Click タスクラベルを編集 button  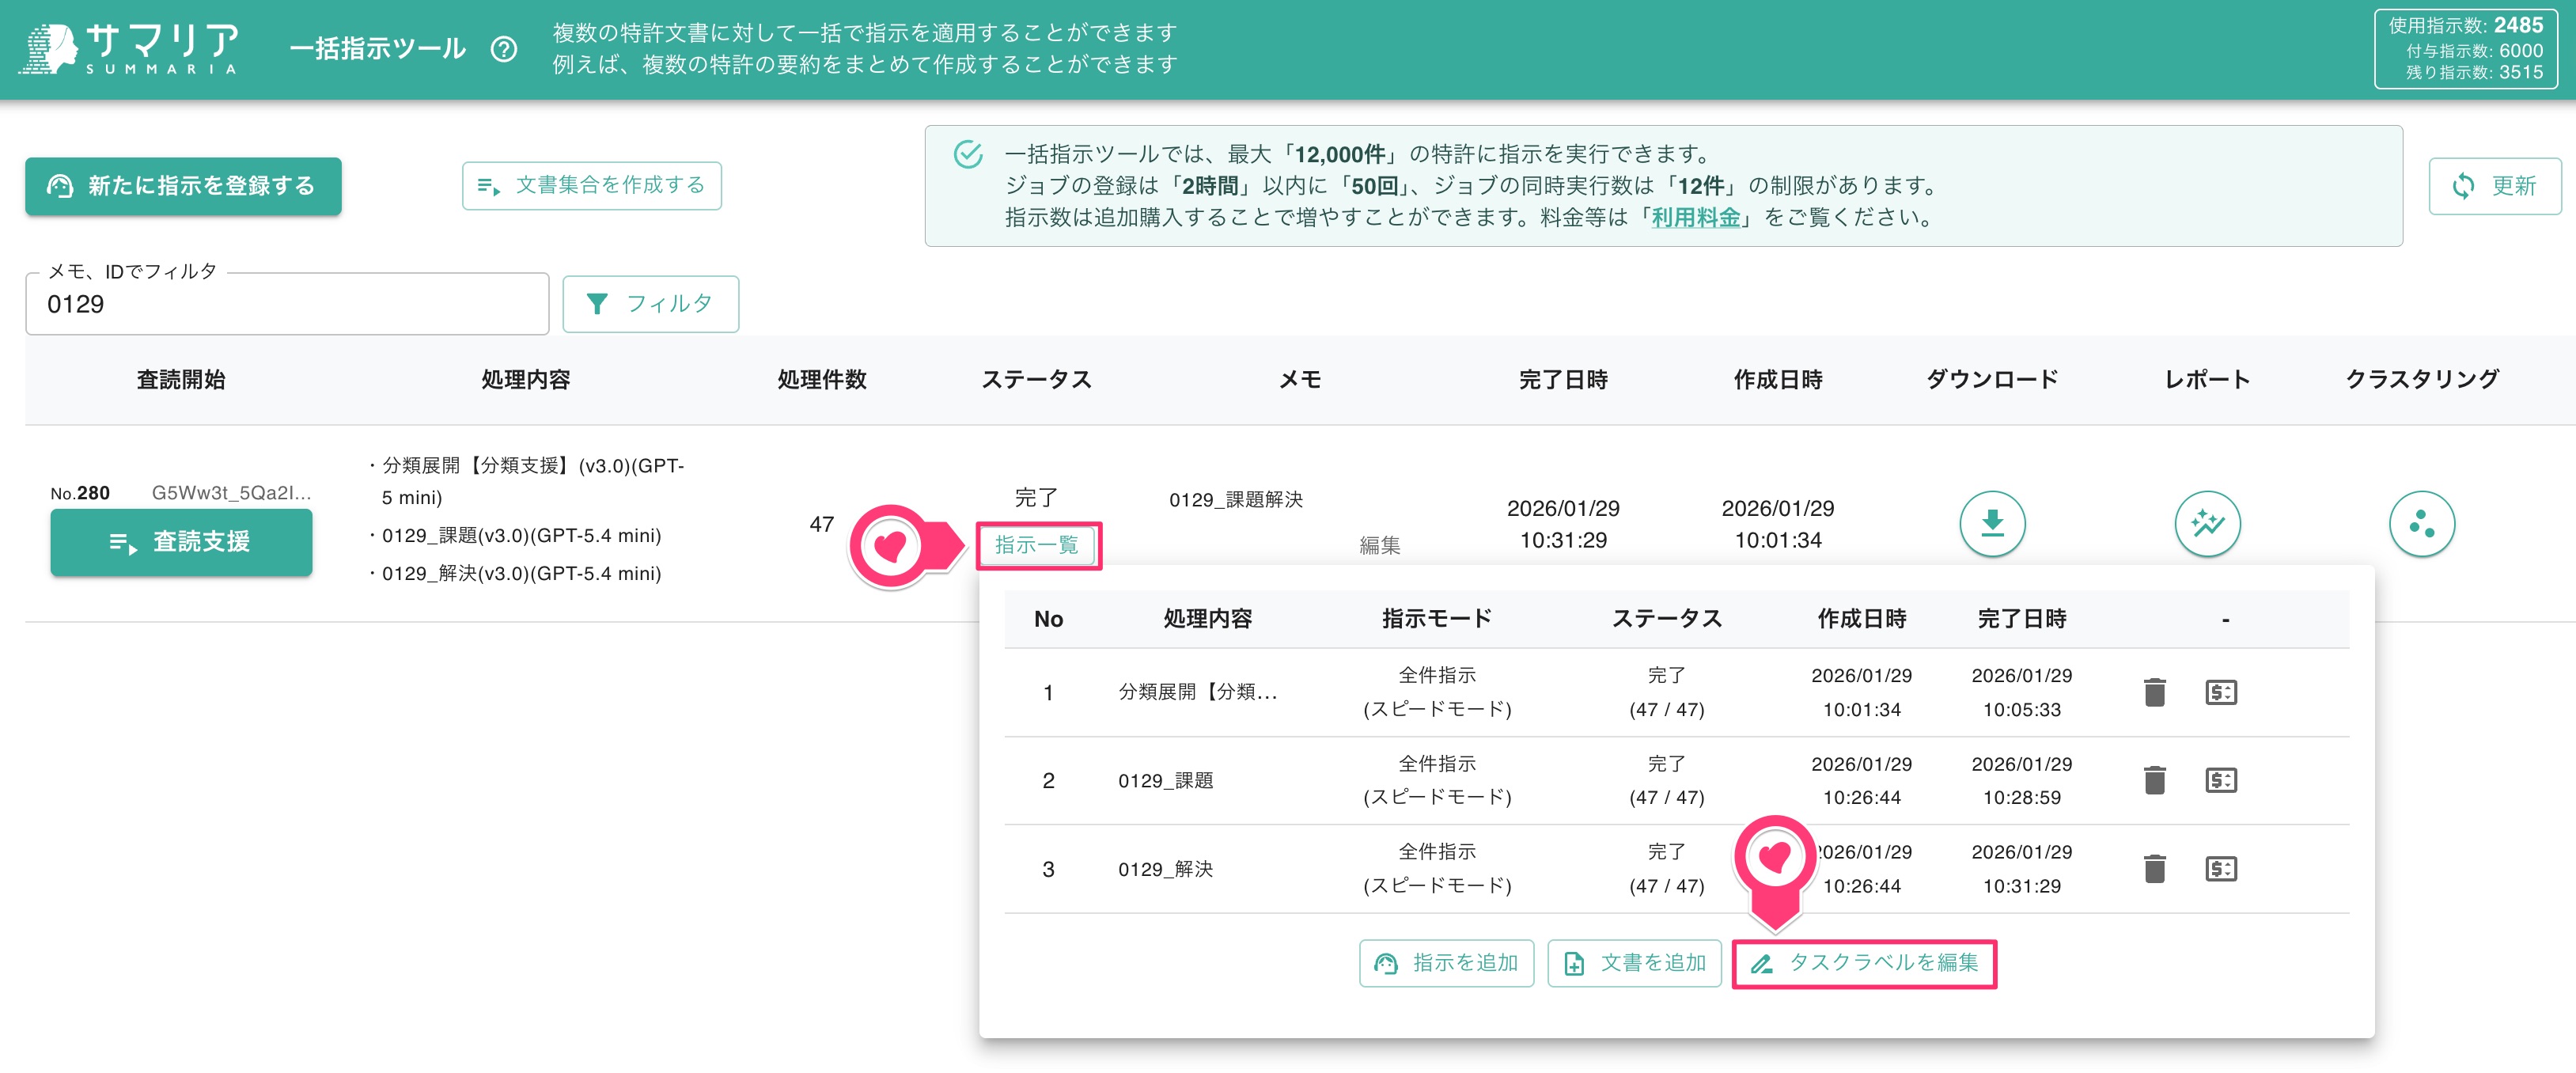pos(1864,963)
